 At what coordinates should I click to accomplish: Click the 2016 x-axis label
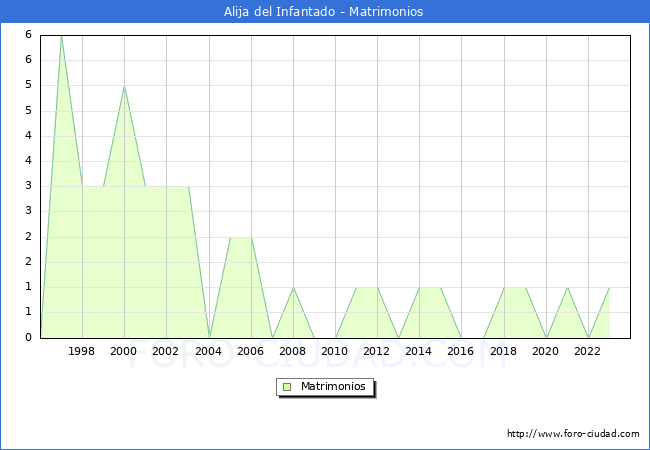point(461,351)
